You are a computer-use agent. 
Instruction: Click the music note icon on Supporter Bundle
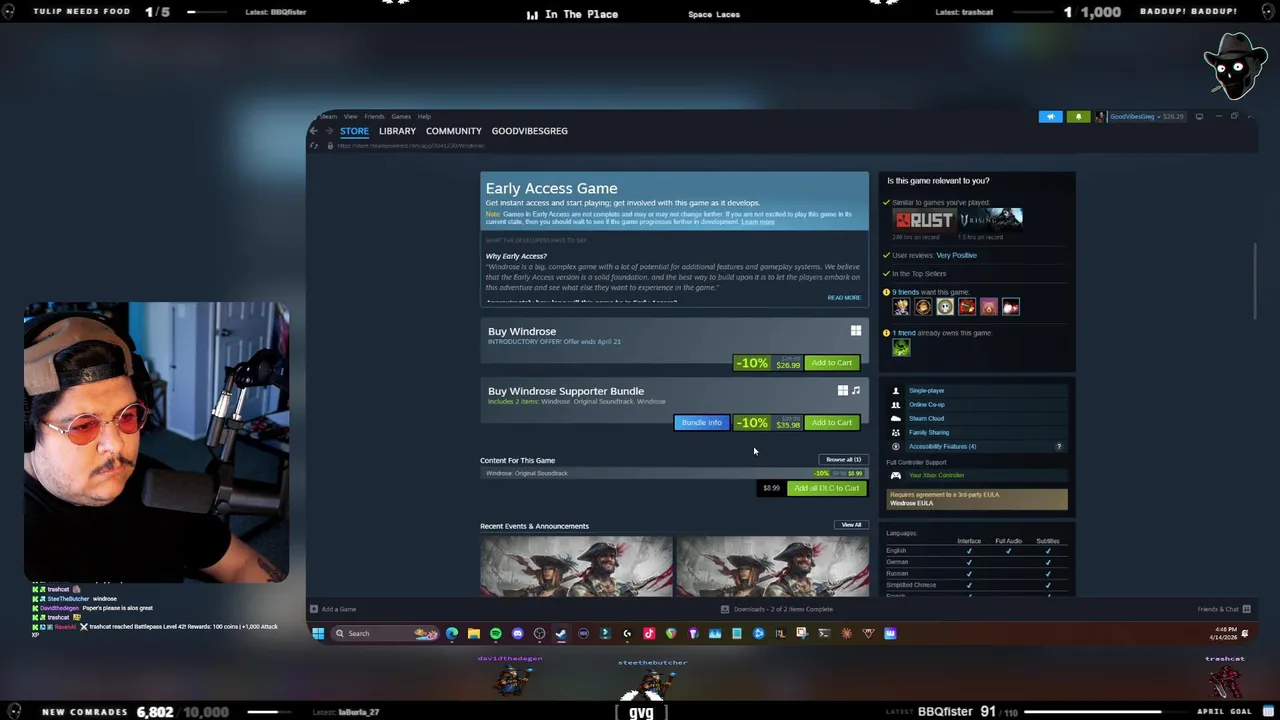pyautogui.click(x=856, y=391)
